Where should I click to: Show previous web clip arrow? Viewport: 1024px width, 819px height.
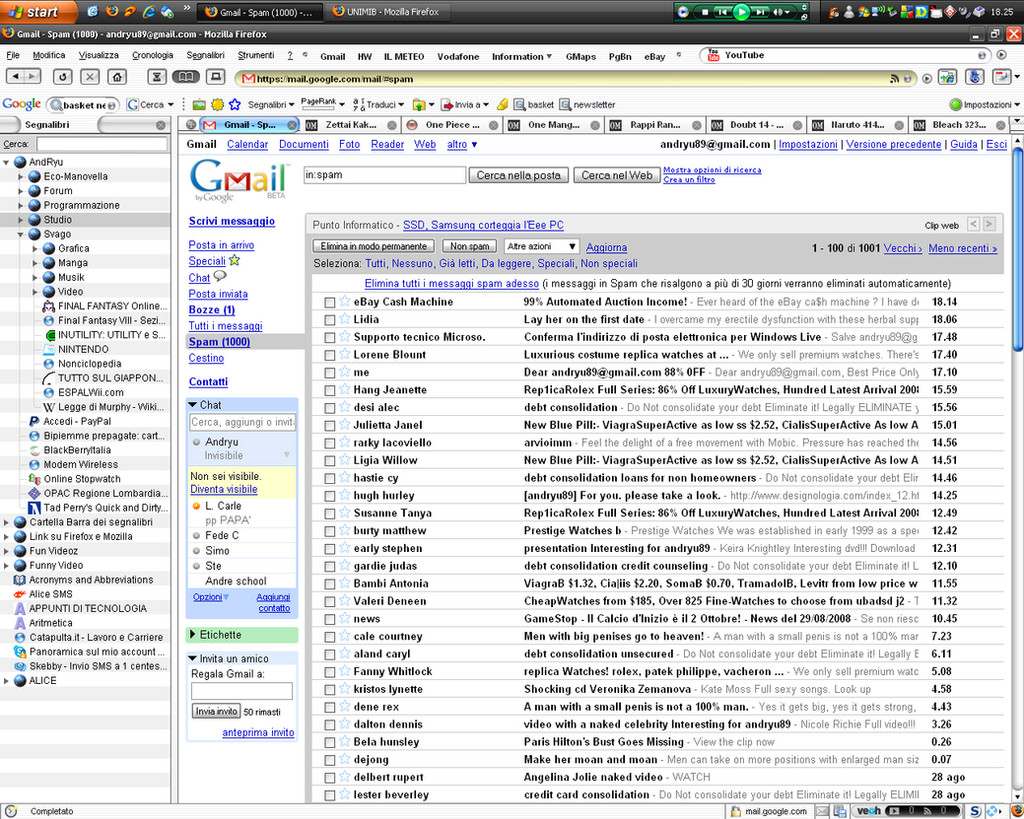click(x=974, y=224)
